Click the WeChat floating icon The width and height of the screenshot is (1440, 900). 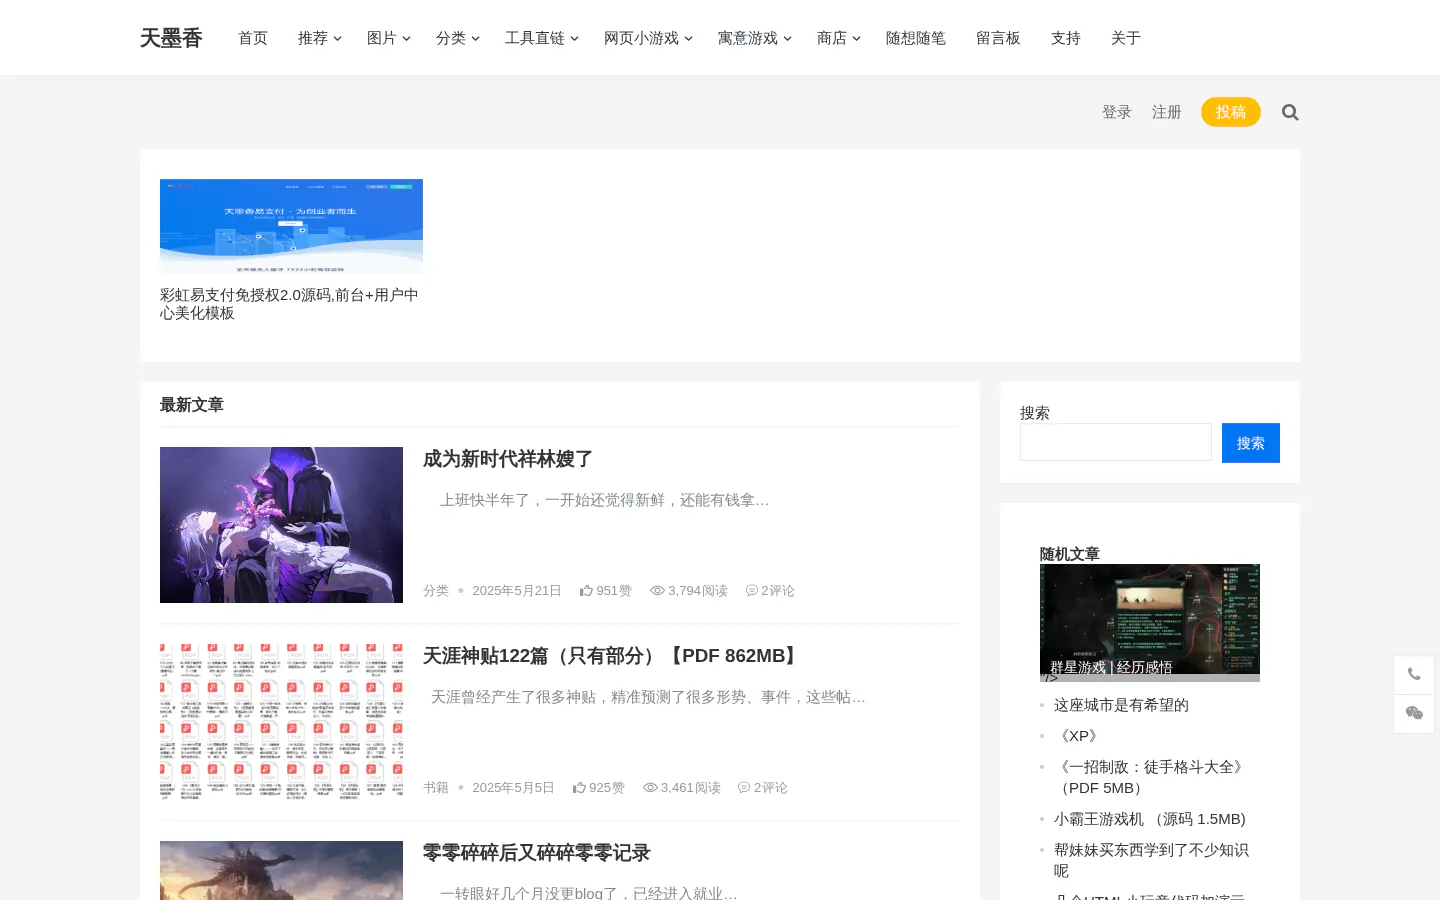pyautogui.click(x=1414, y=713)
